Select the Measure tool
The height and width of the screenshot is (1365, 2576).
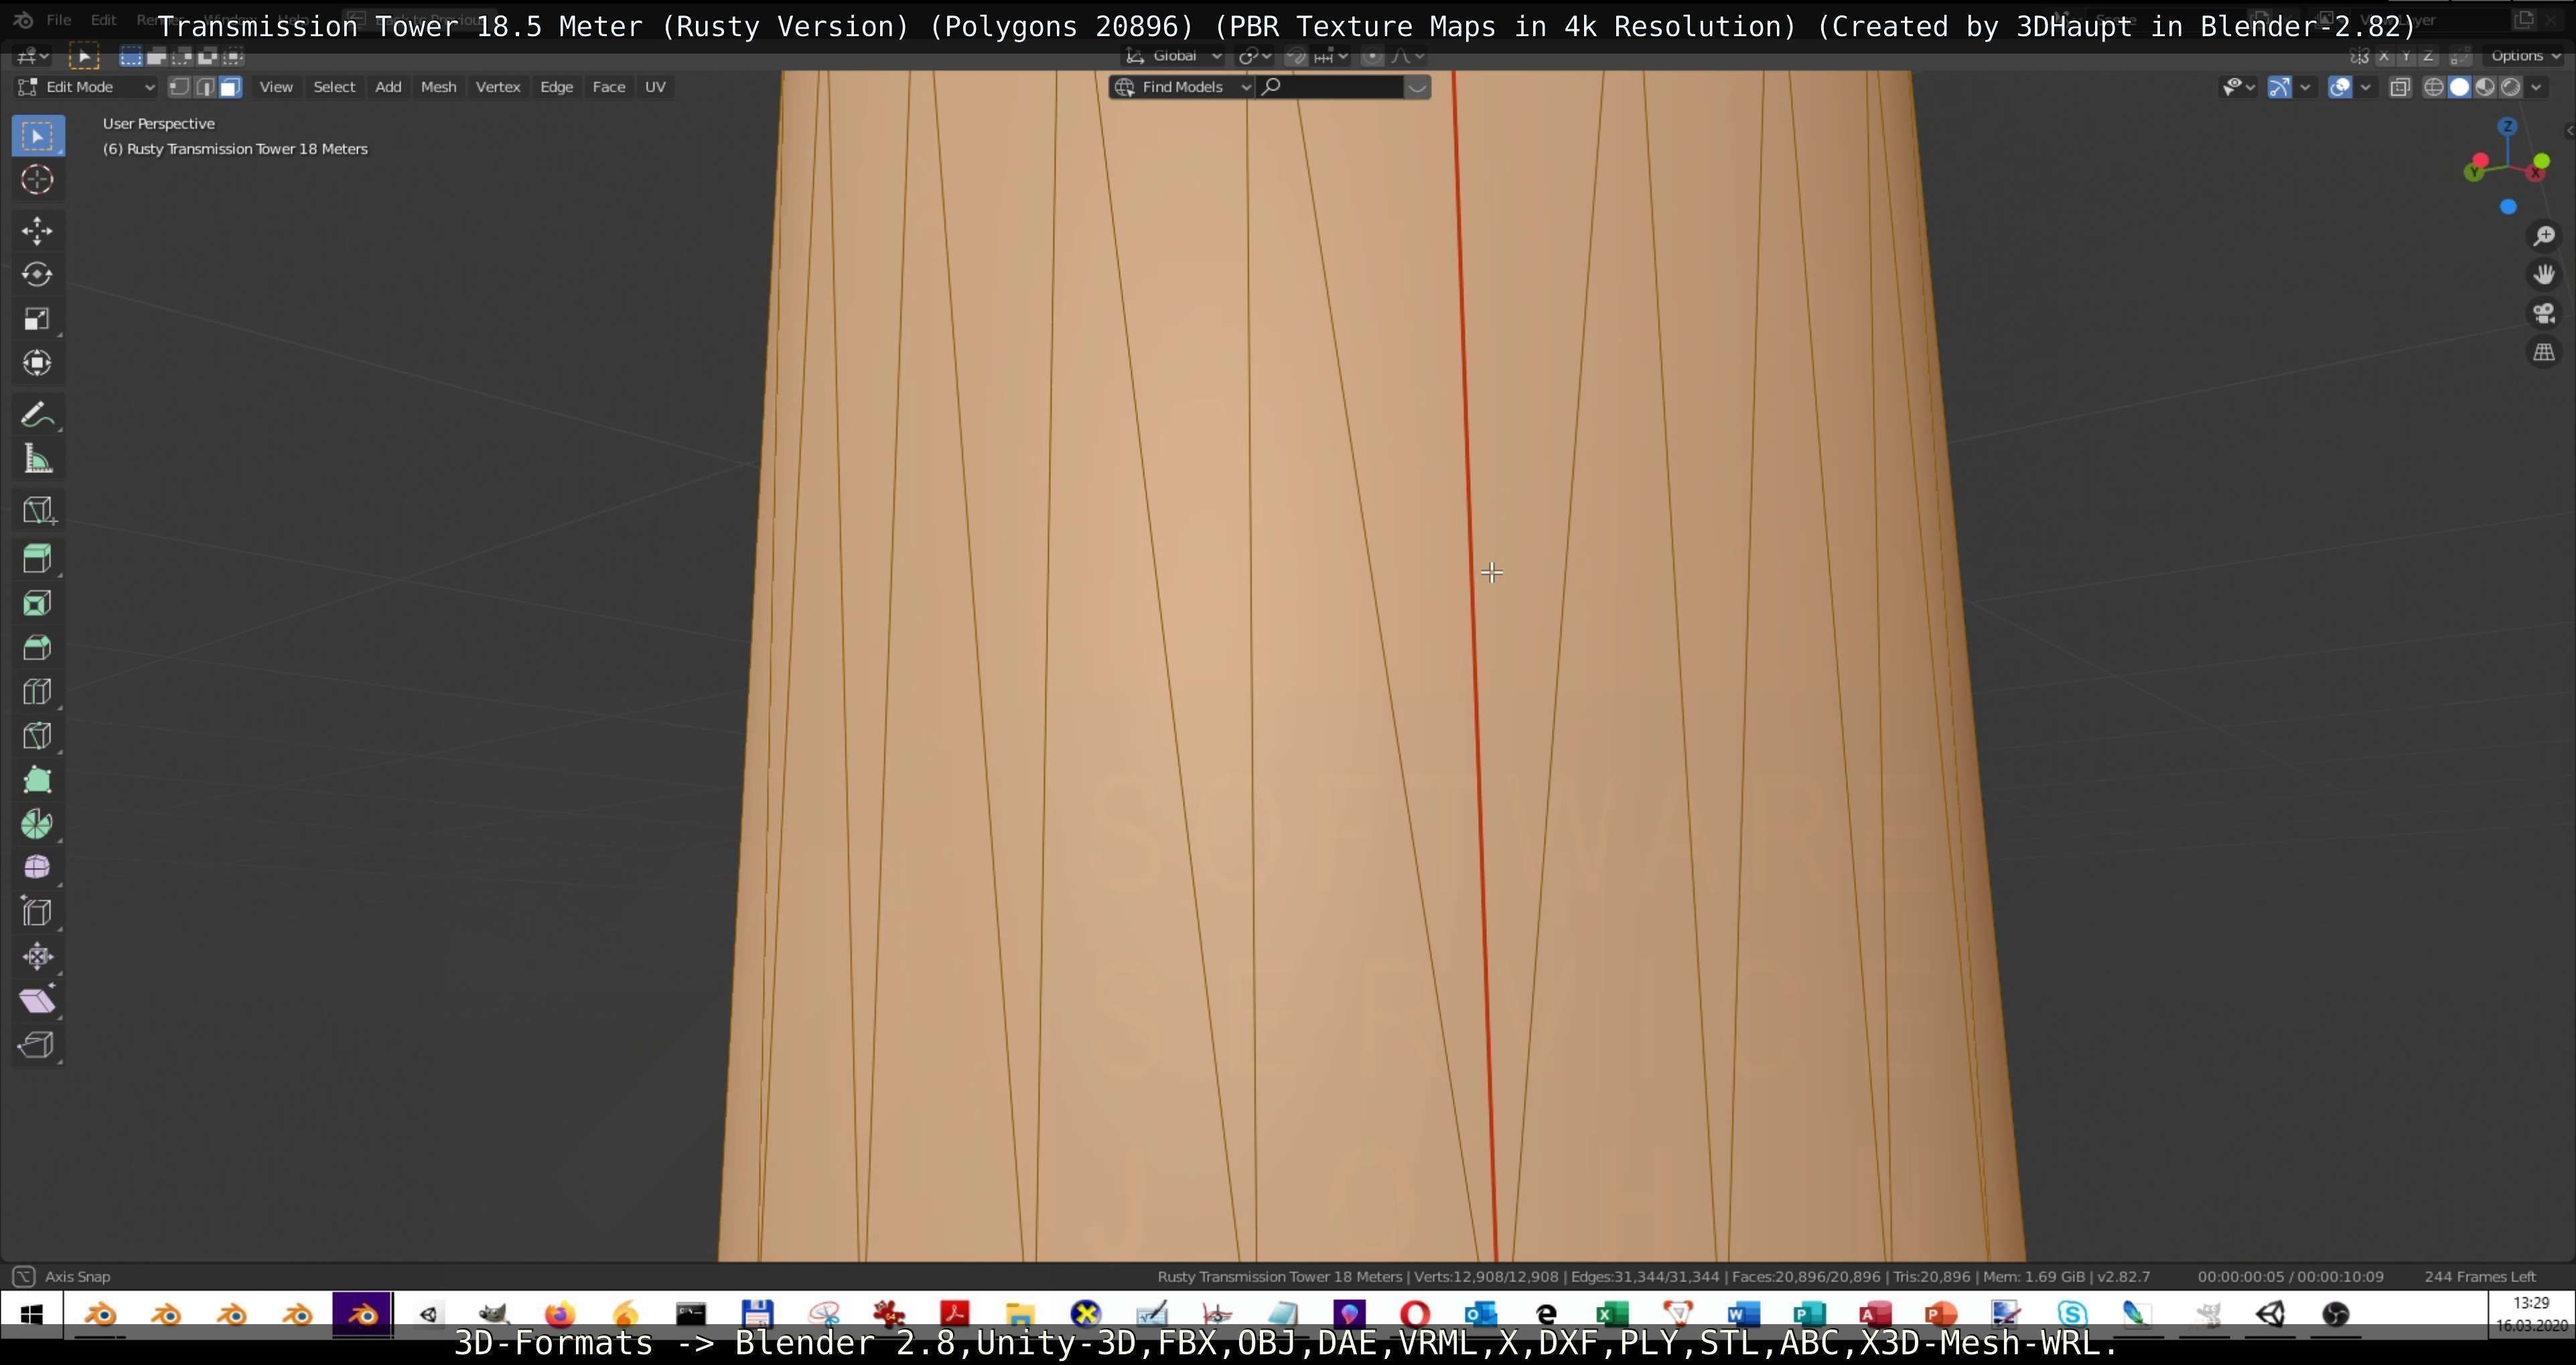[x=37, y=460]
